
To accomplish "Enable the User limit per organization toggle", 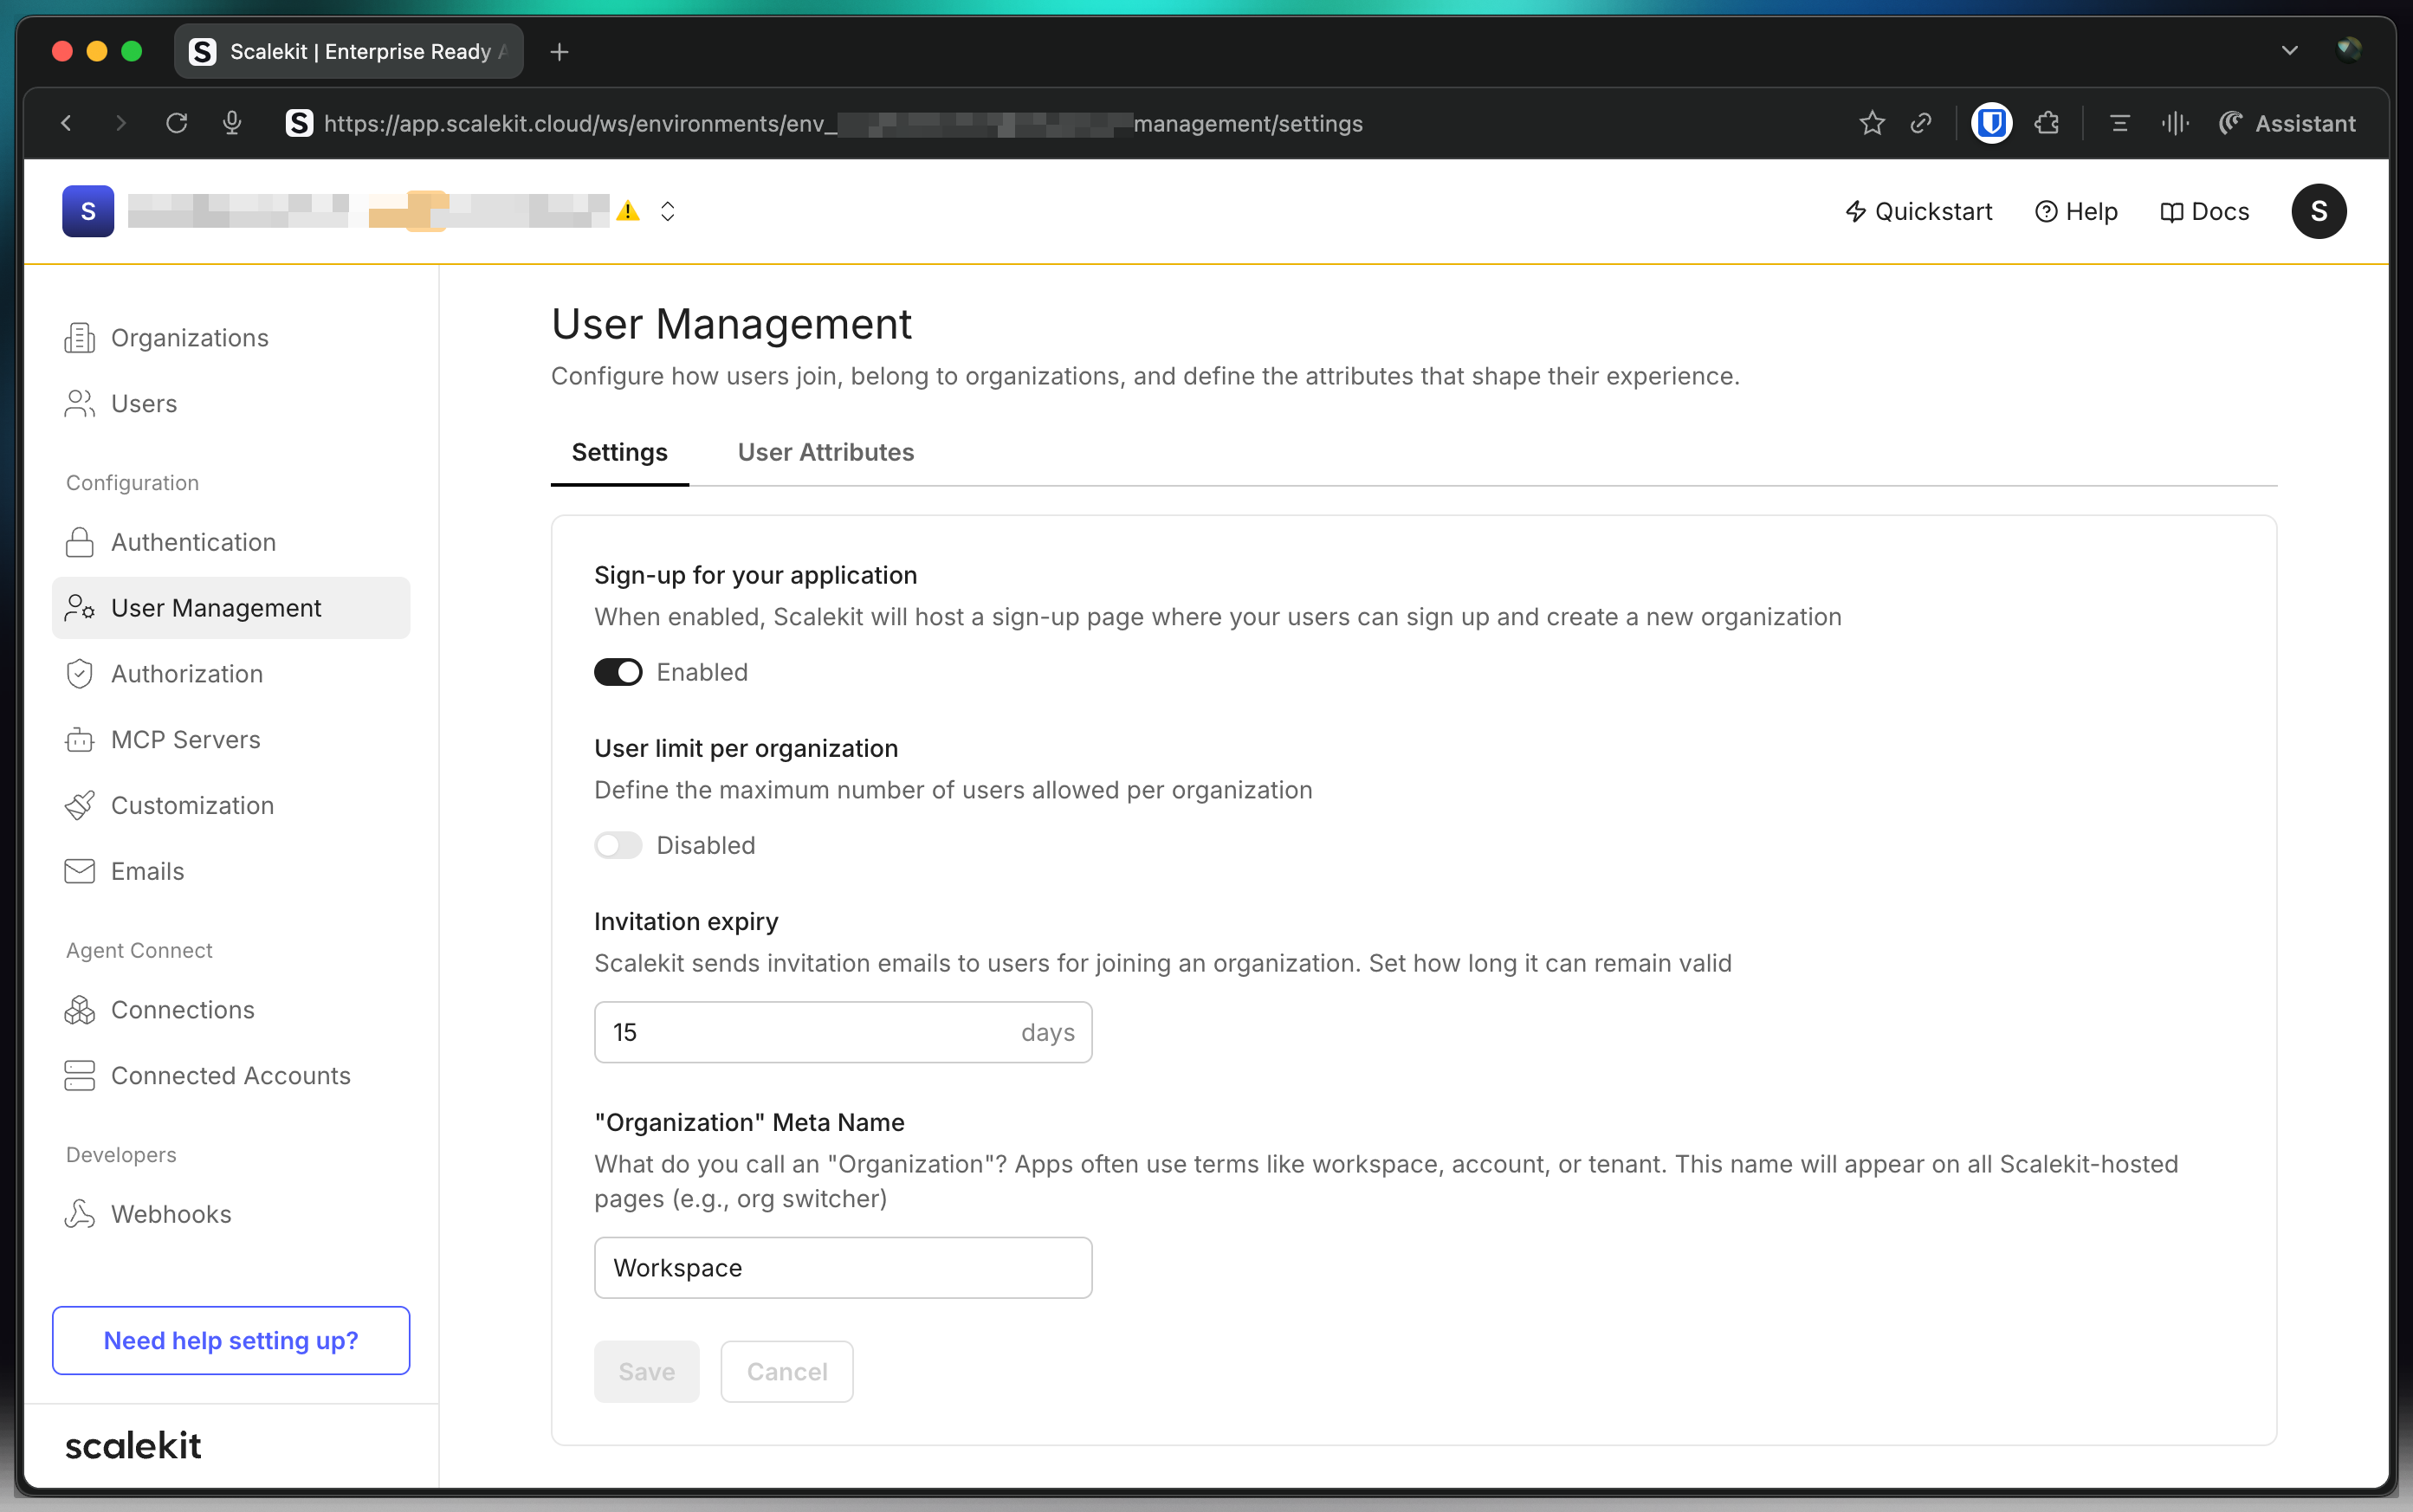I will point(618,845).
